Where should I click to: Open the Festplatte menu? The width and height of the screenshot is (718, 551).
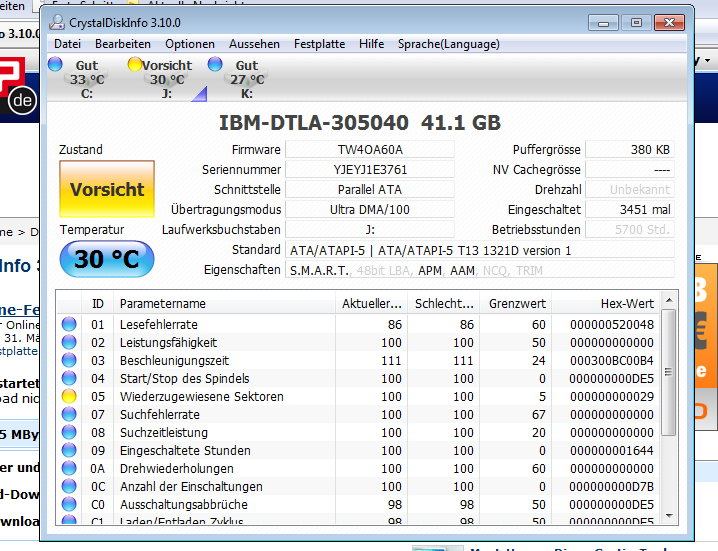click(319, 44)
